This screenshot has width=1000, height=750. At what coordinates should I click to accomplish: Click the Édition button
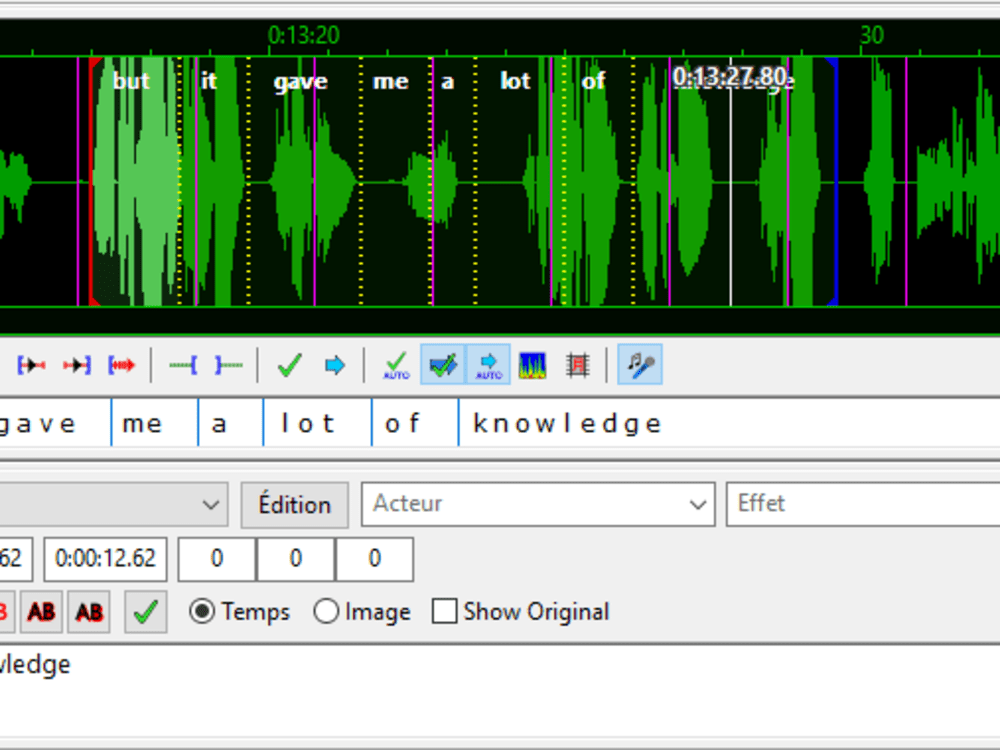pos(295,504)
